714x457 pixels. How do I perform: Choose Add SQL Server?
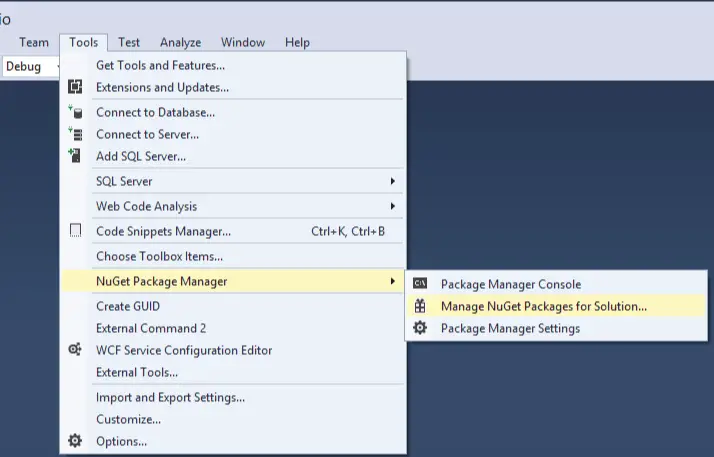click(233, 156)
